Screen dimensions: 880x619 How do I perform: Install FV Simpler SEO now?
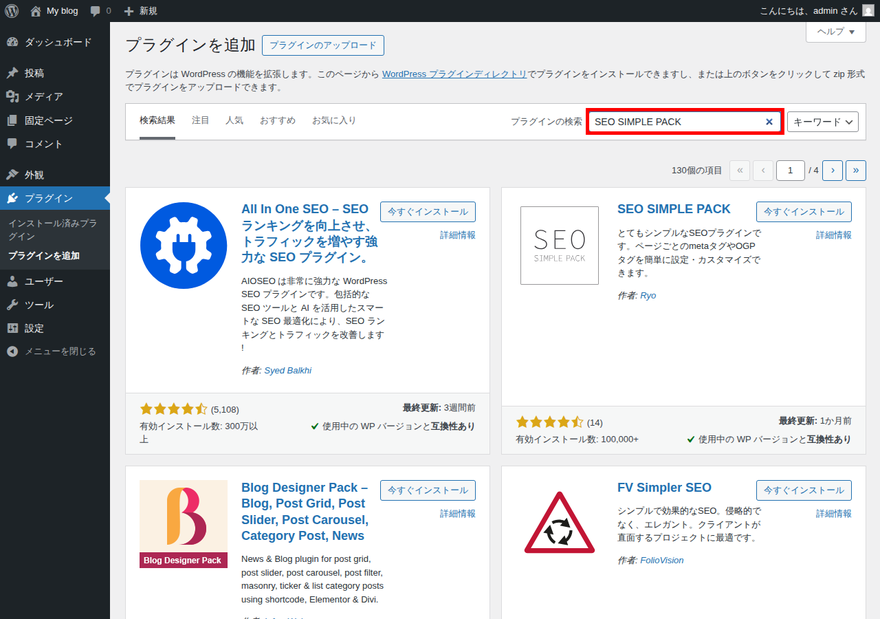804,490
